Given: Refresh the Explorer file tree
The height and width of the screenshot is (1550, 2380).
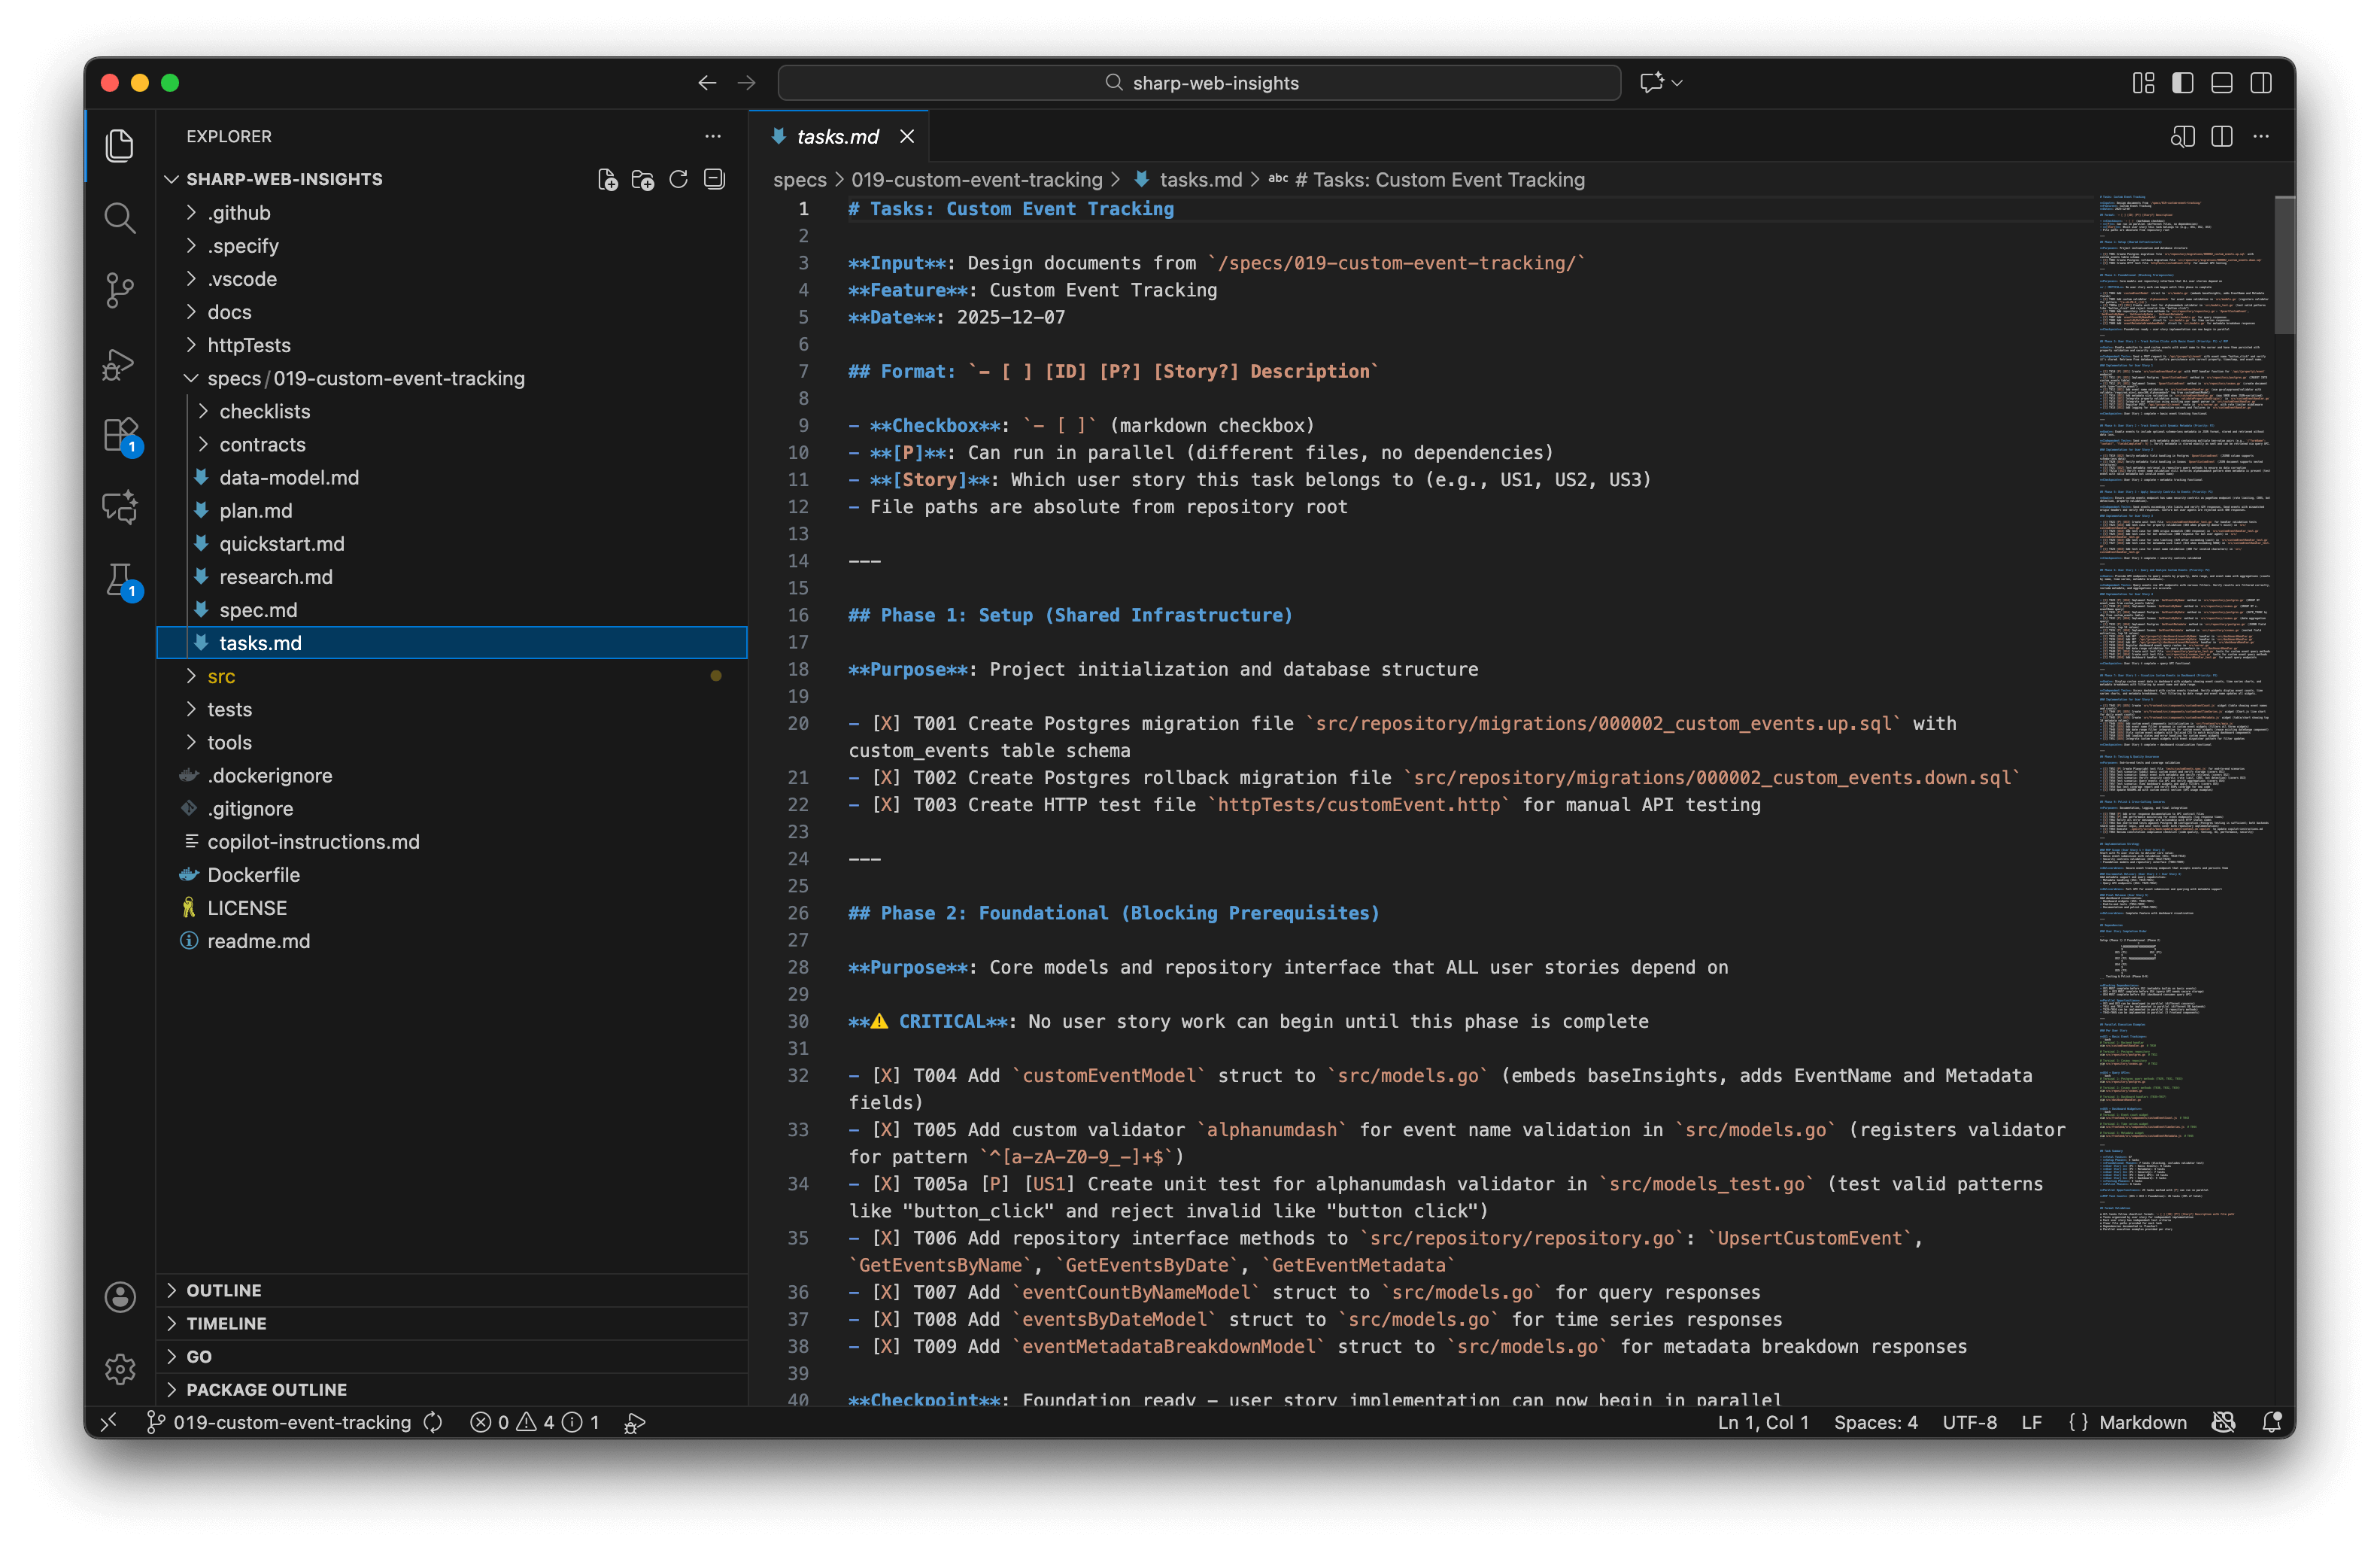Looking at the screenshot, I should 678,180.
